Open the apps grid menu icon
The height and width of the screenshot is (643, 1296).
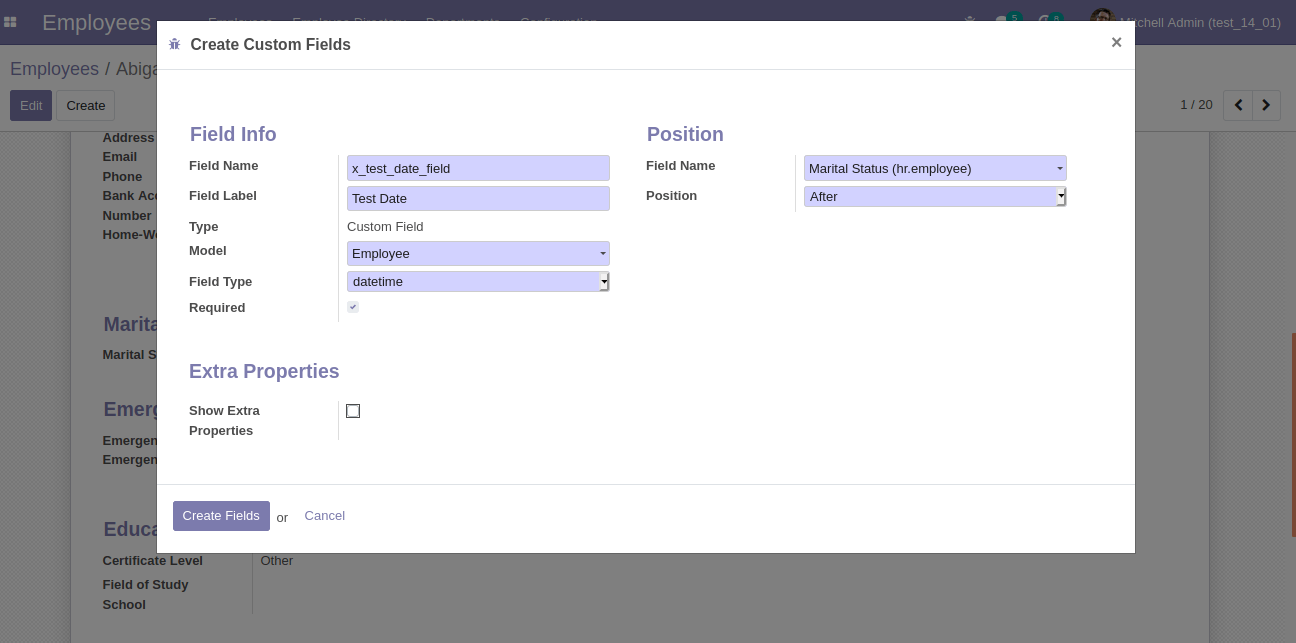[x=10, y=22]
